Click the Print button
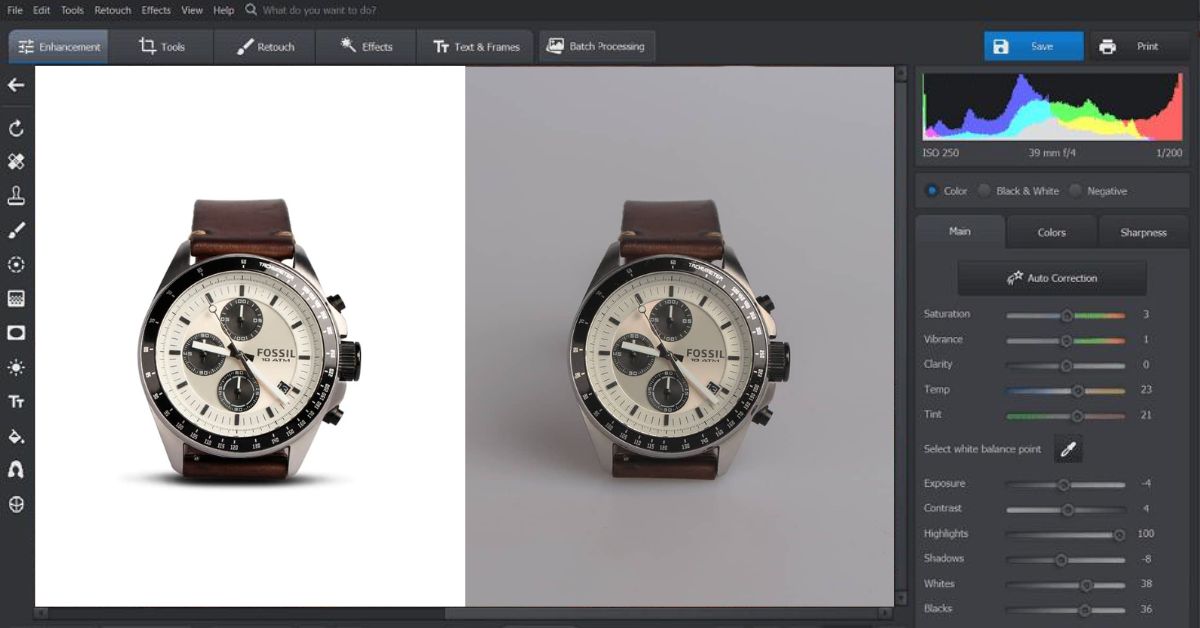 (x=1137, y=46)
